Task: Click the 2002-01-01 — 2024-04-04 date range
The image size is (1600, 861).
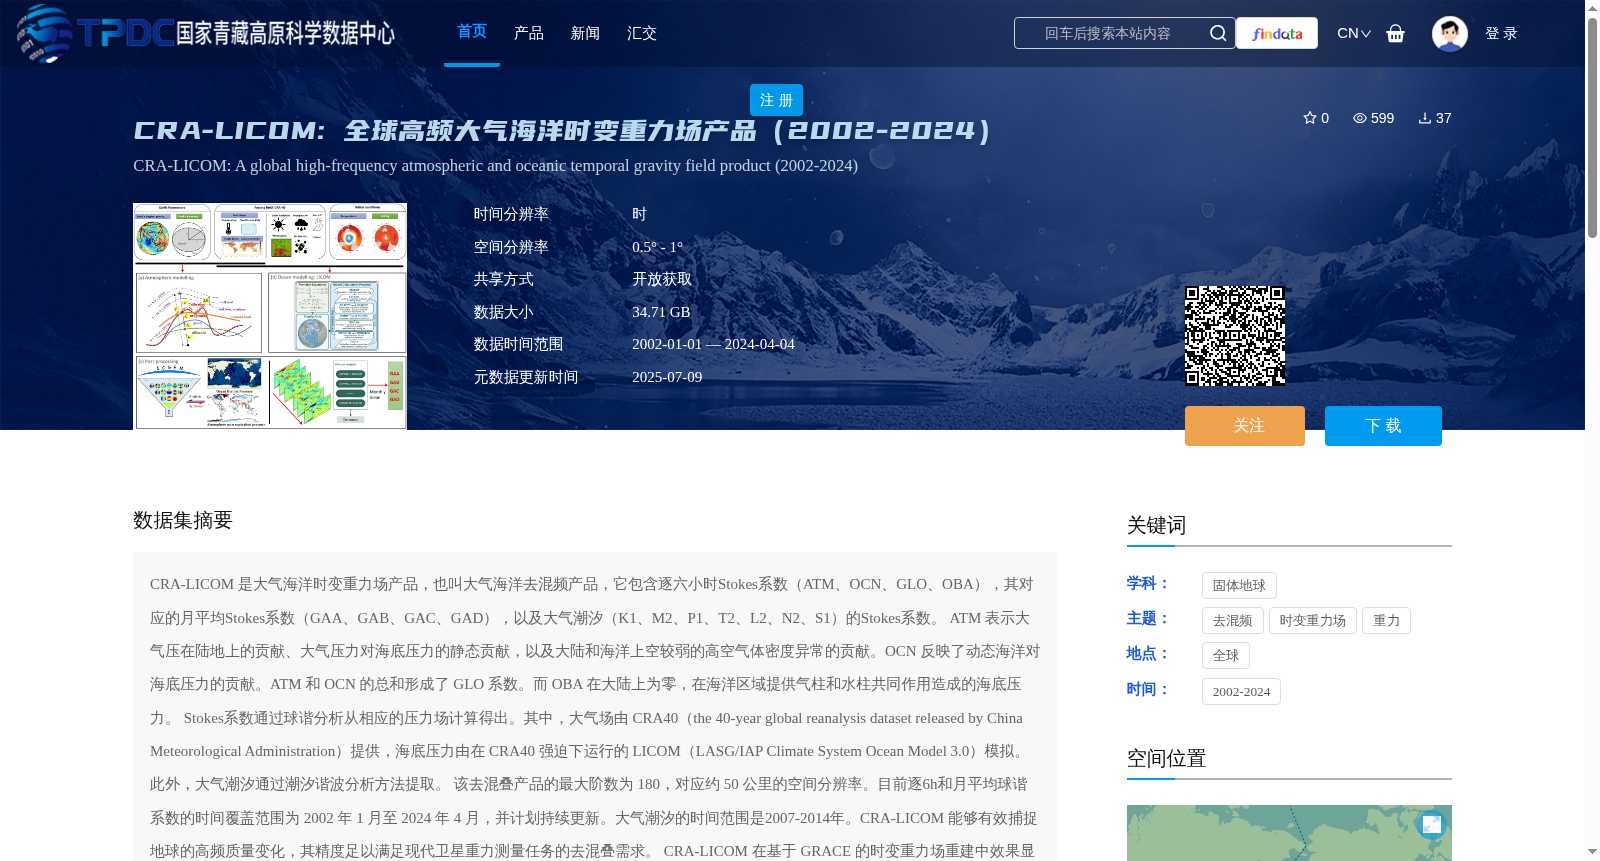Action: coord(713,344)
